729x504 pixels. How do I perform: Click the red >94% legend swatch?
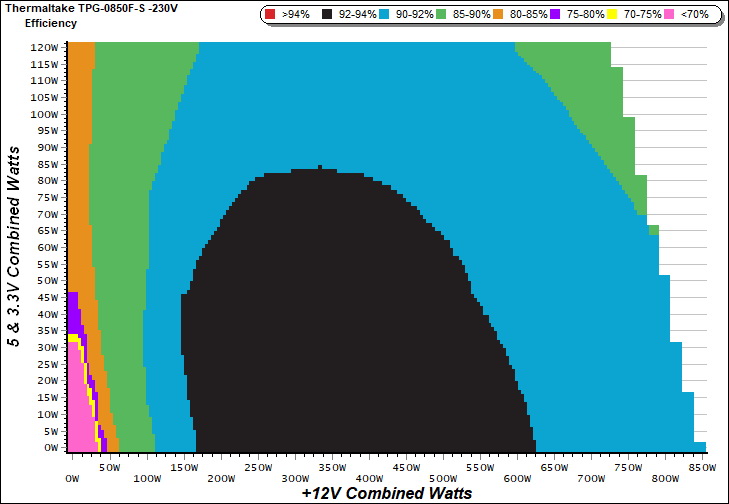271,15
